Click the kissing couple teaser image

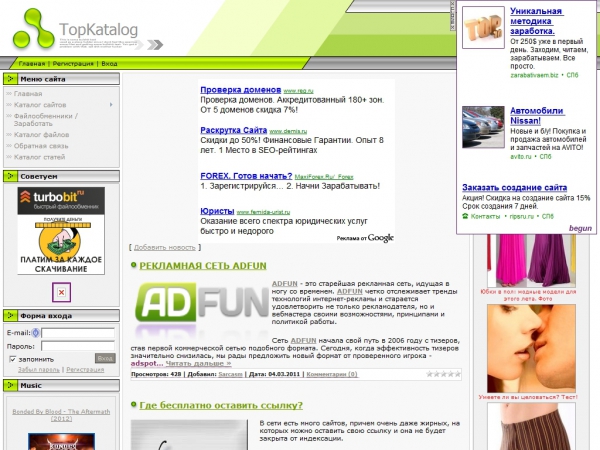[531, 348]
